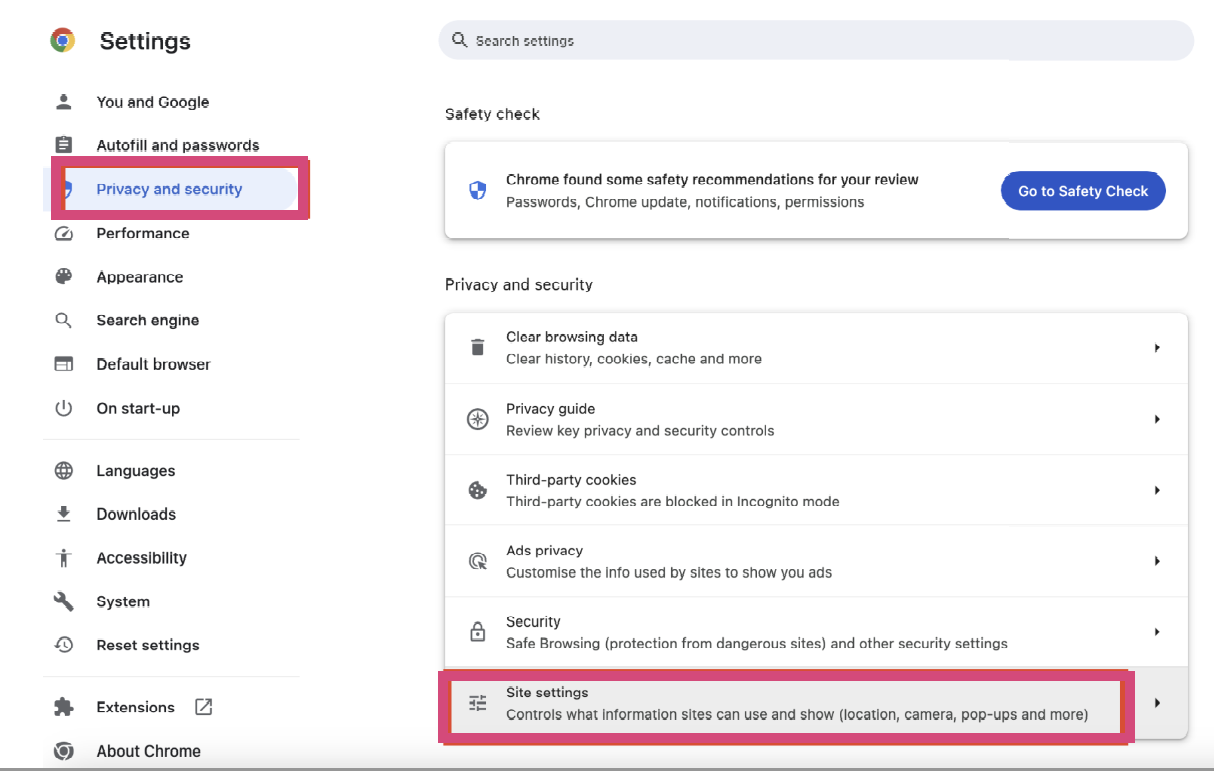The height and width of the screenshot is (771, 1214).
Task: Click the Reset settings history icon
Action: pos(64,645)
